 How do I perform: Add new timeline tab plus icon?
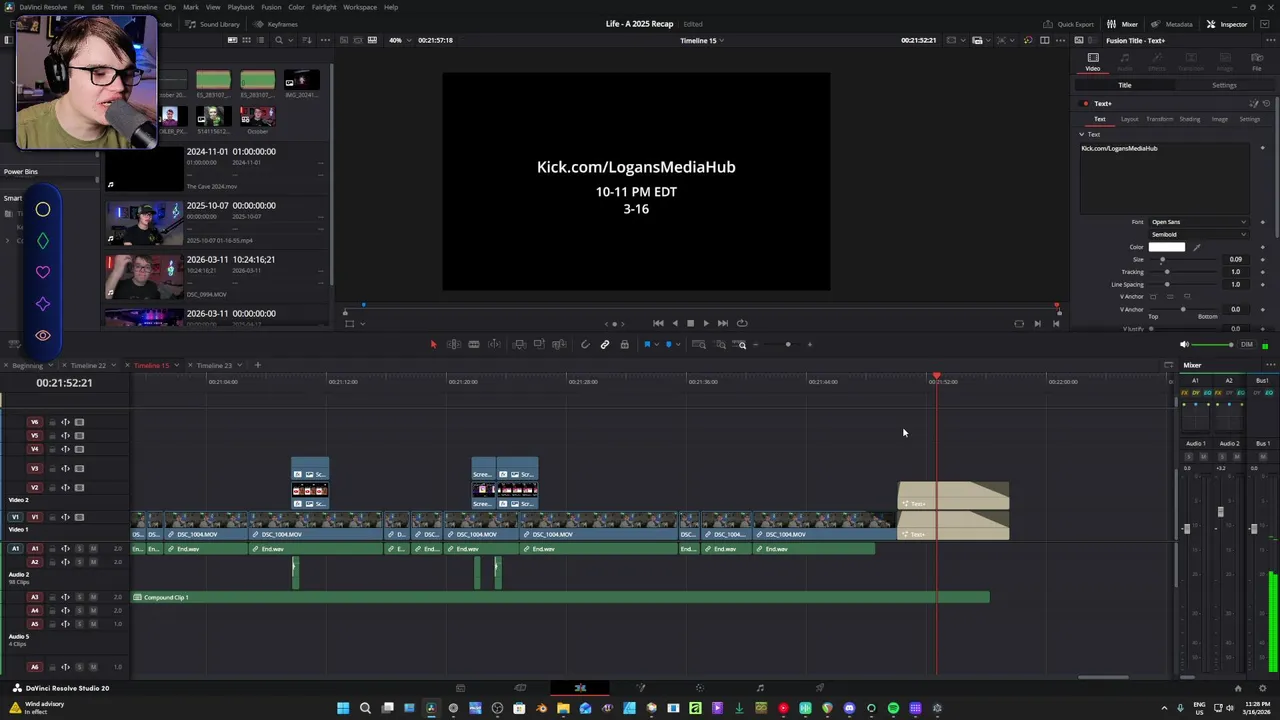coord(257,365)
